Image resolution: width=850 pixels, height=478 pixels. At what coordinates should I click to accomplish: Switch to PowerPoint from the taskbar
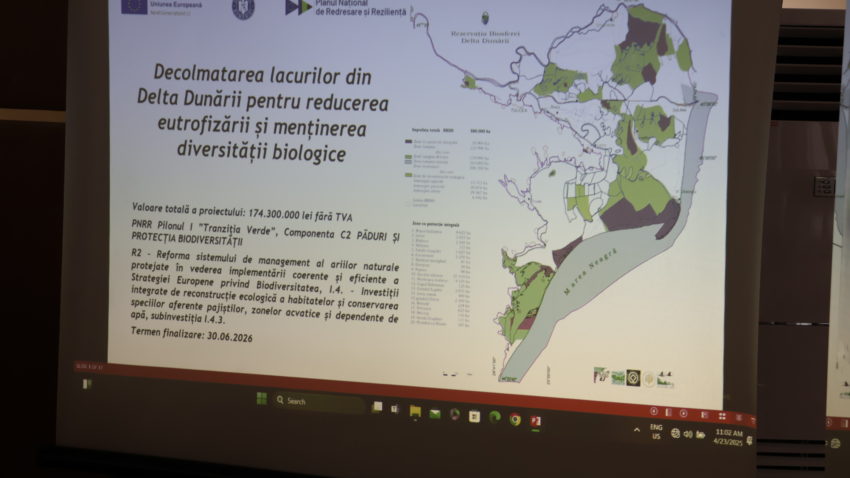536,421
